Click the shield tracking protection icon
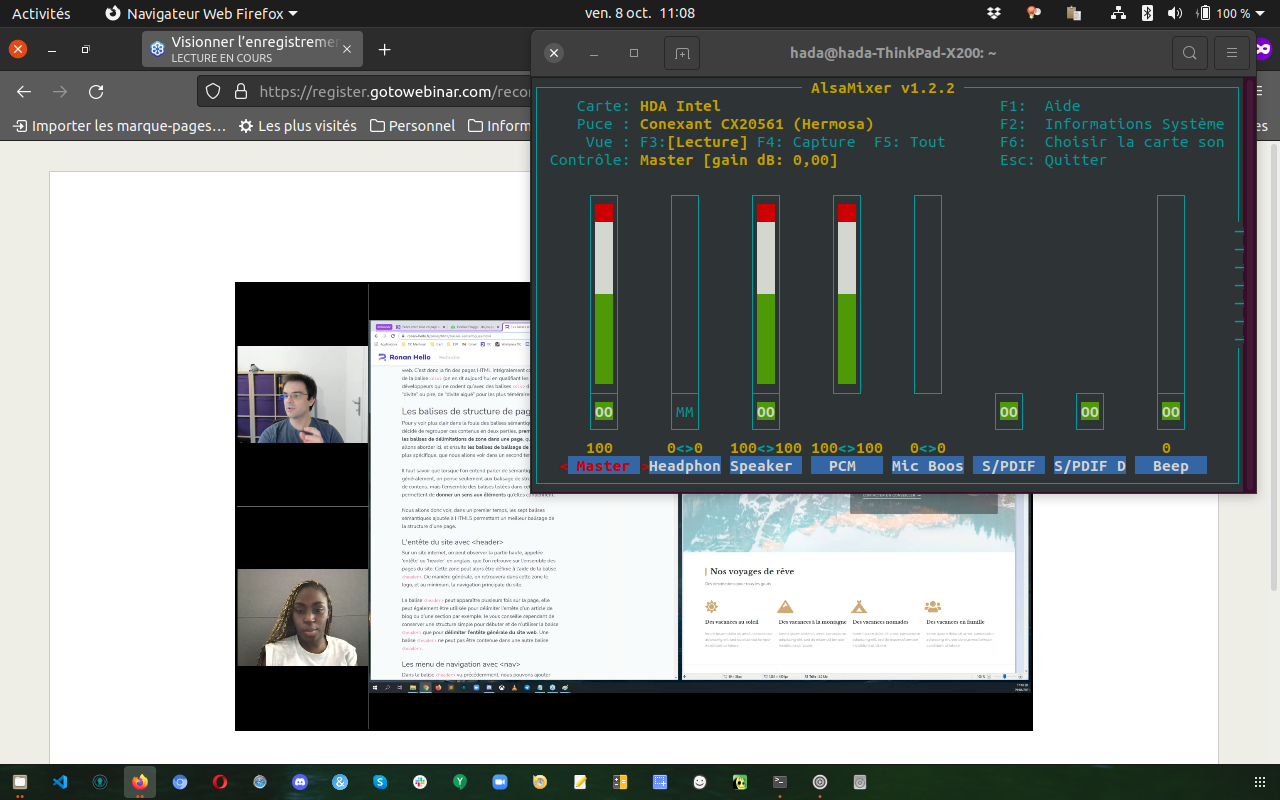 pyautogui.click(x=213, y=91)
